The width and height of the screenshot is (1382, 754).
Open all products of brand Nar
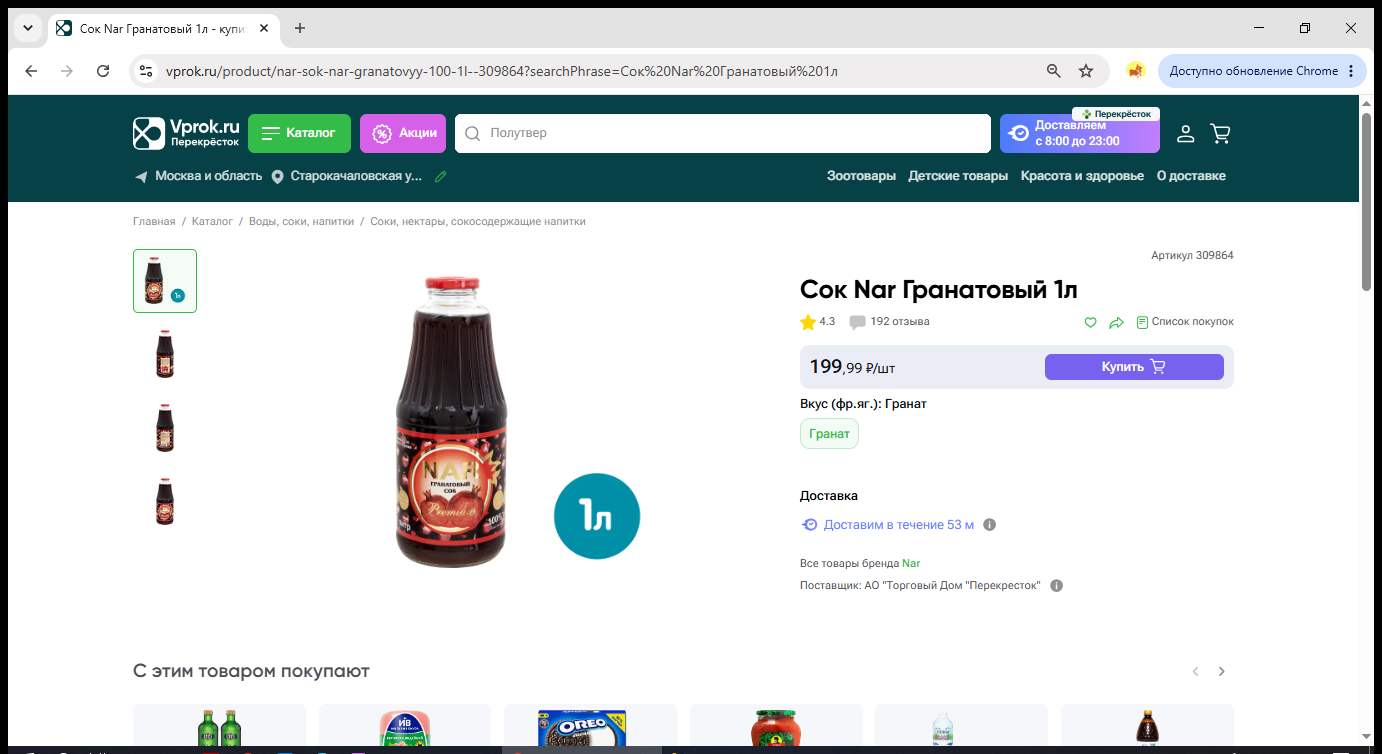[x=911, y=564]
